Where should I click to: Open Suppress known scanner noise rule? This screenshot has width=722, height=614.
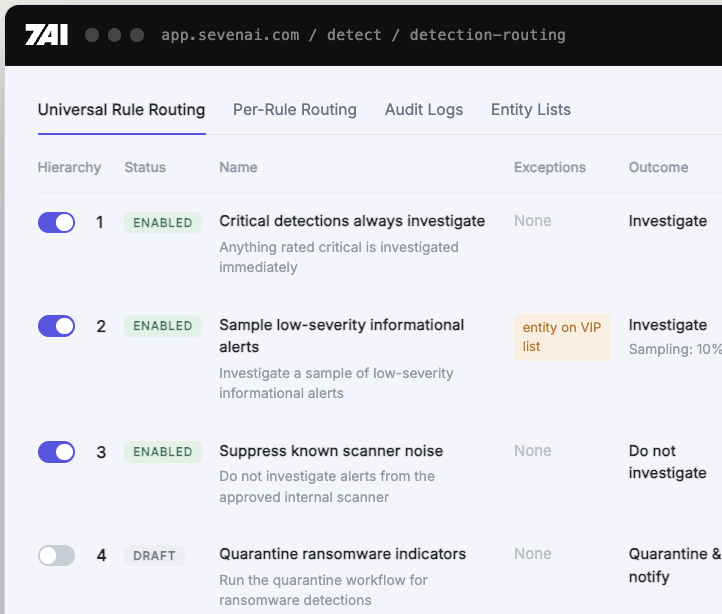(x=331, y=451)
